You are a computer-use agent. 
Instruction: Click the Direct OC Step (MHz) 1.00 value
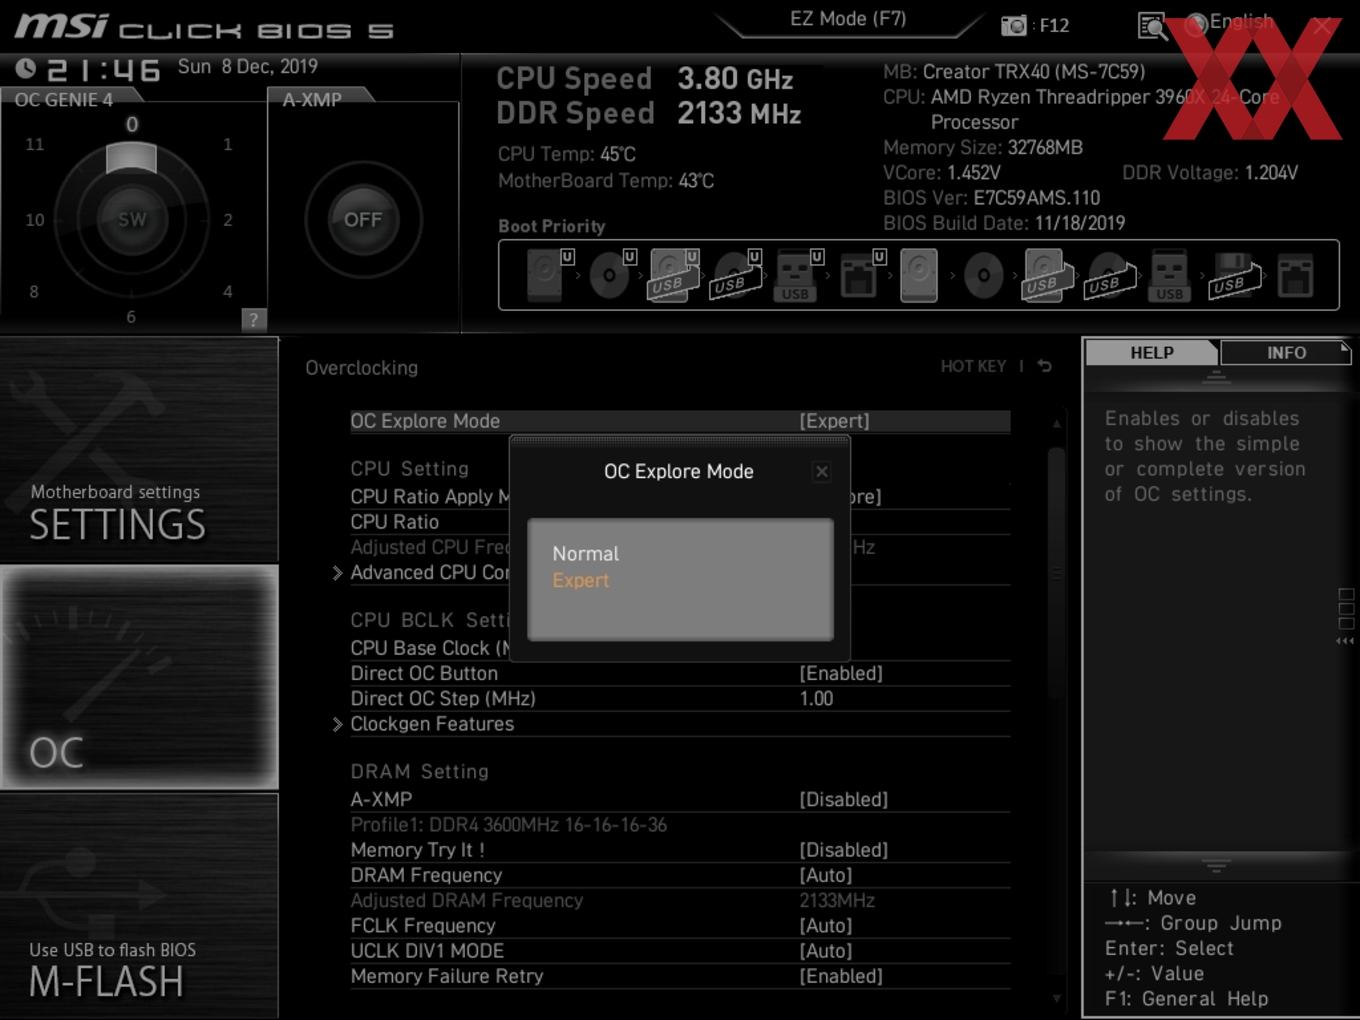pos(816,698)
